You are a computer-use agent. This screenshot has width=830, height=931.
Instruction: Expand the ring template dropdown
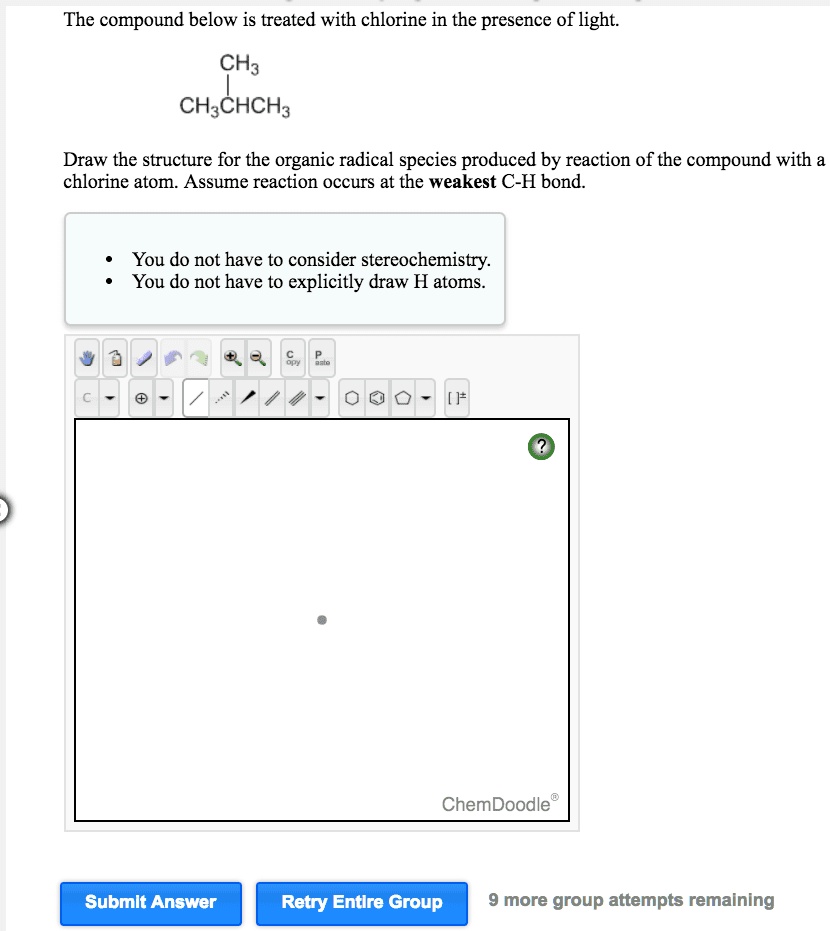tap(425, 397)
